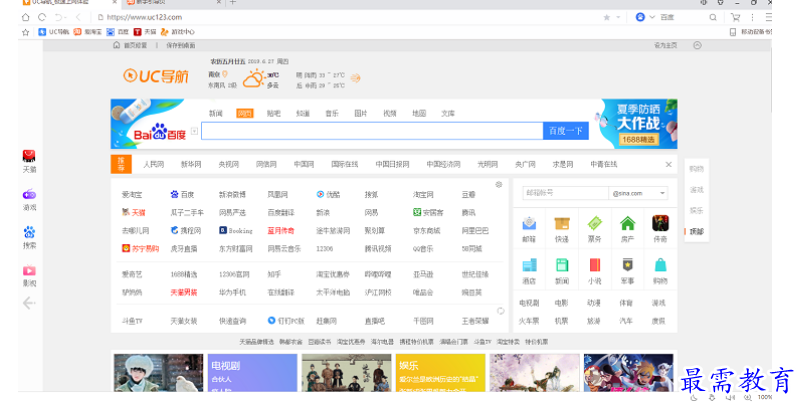Open the three-dot more options menu
802x412 pixels.
click(x=752, y=17)
